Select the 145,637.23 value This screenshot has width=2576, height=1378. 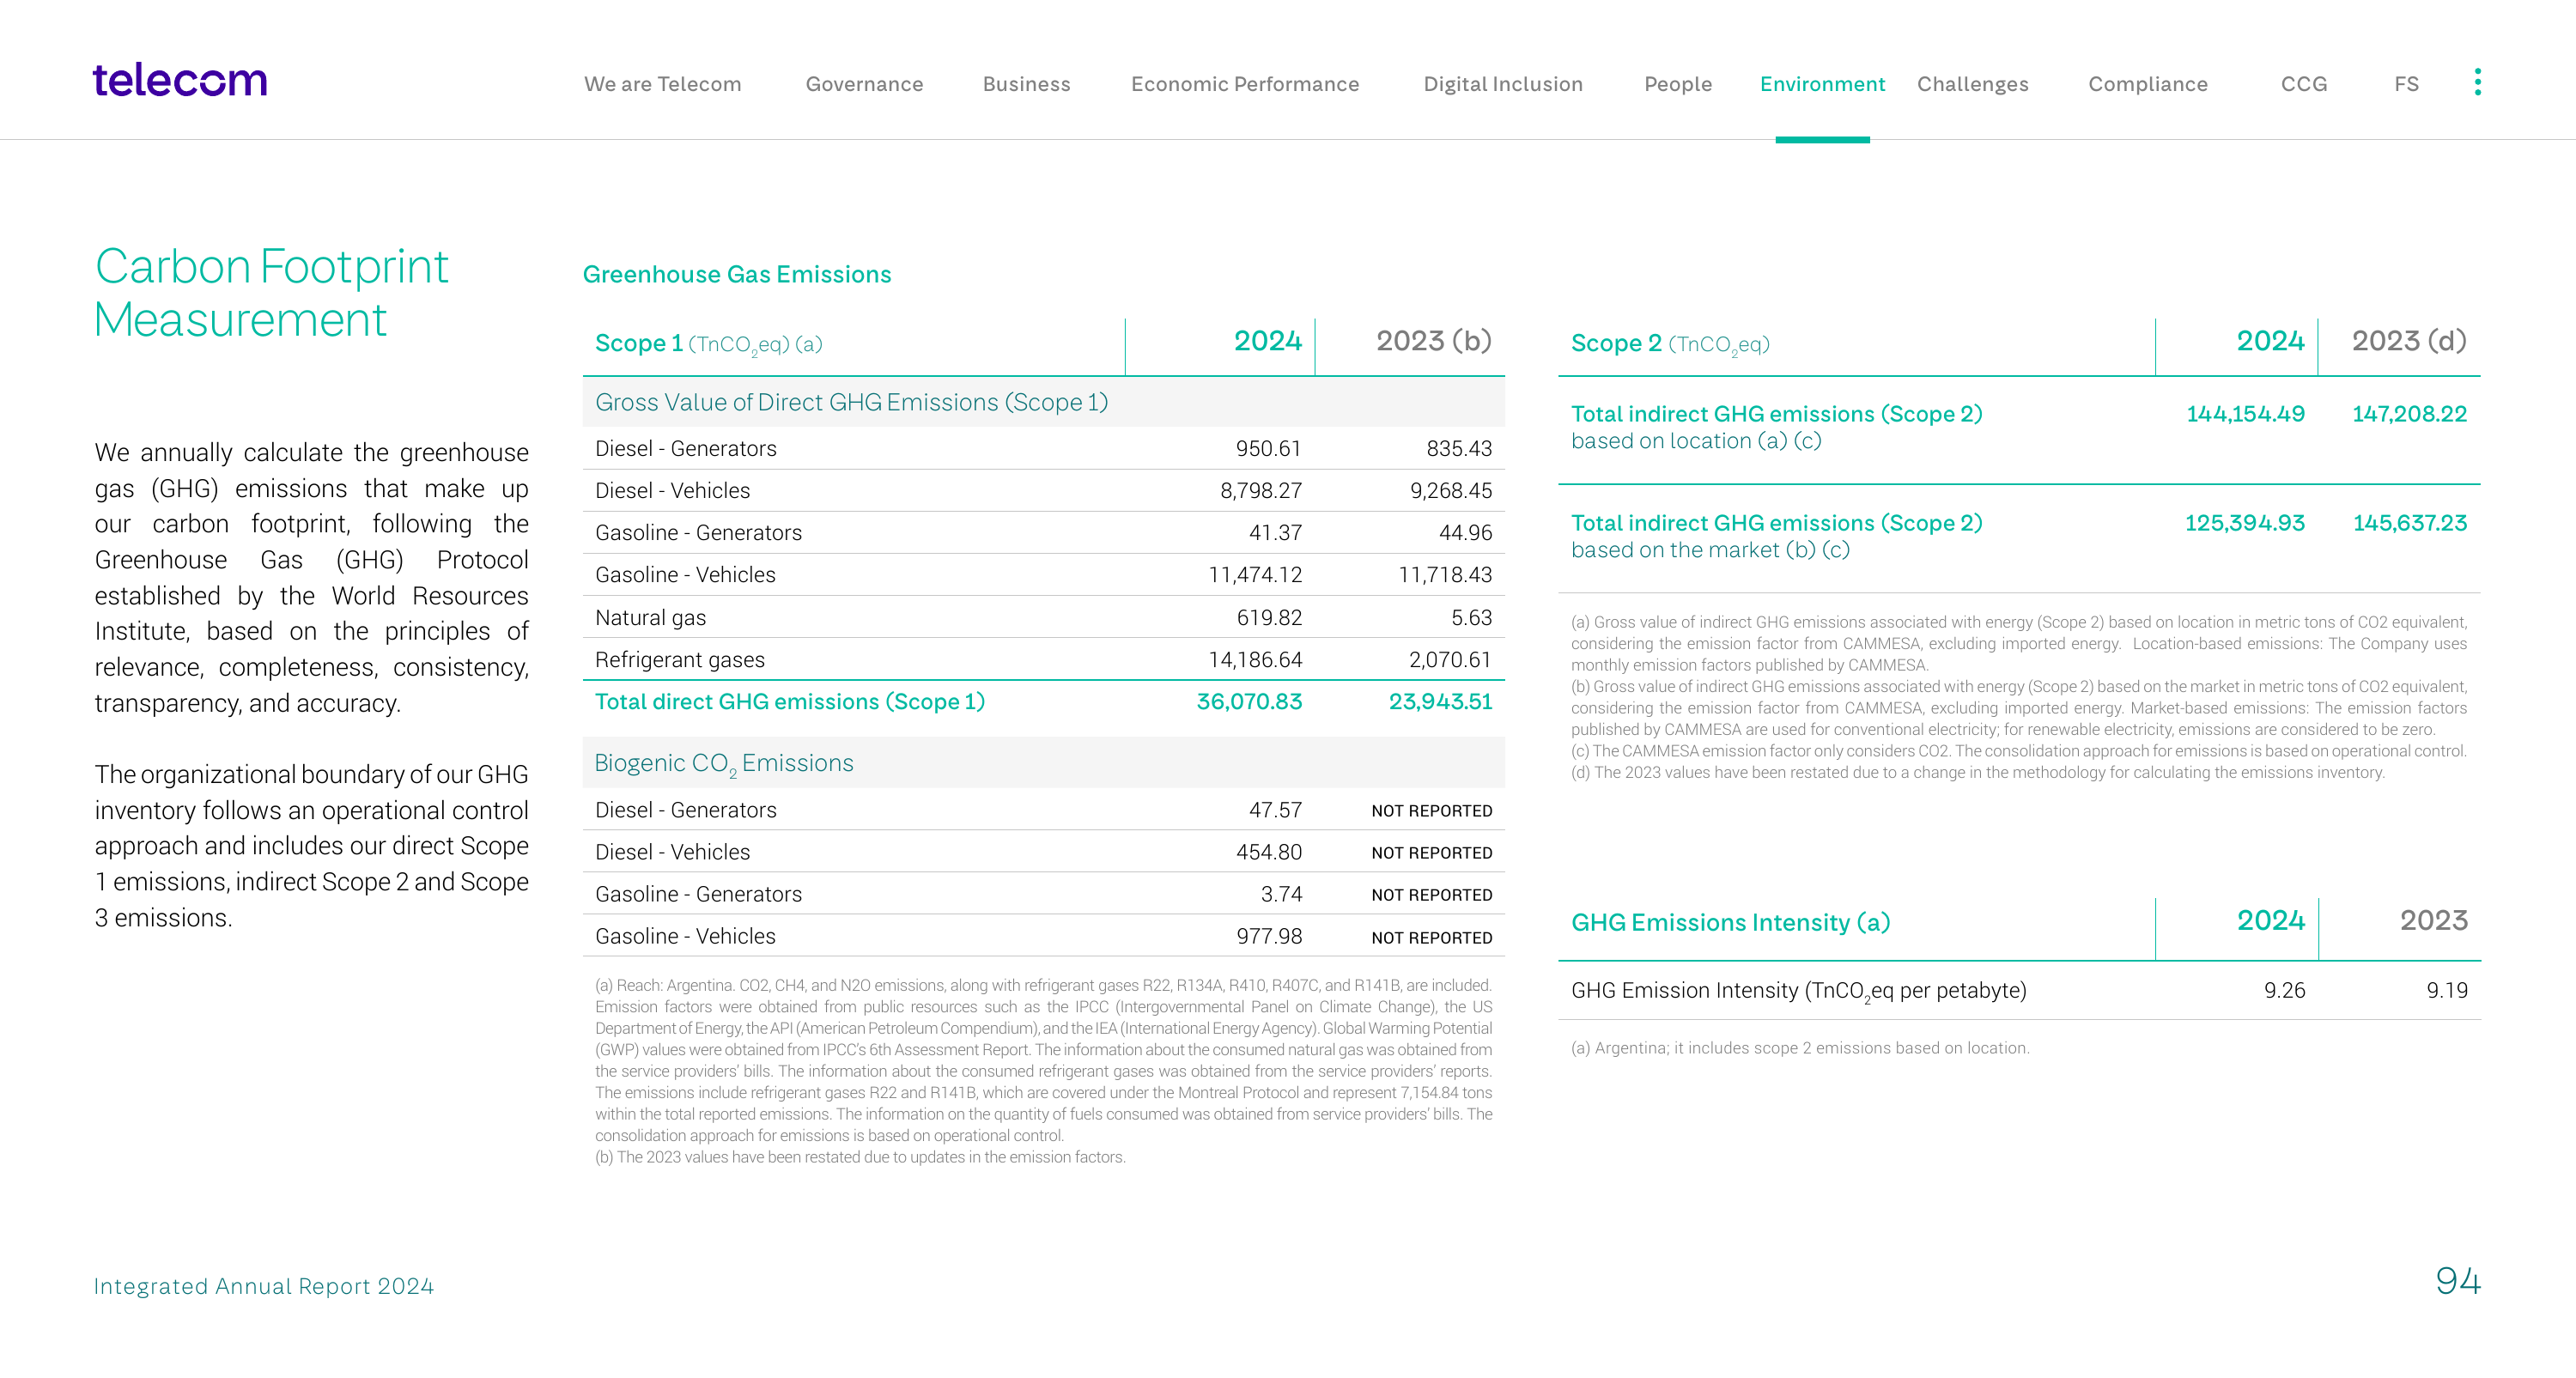(2410, 523)
